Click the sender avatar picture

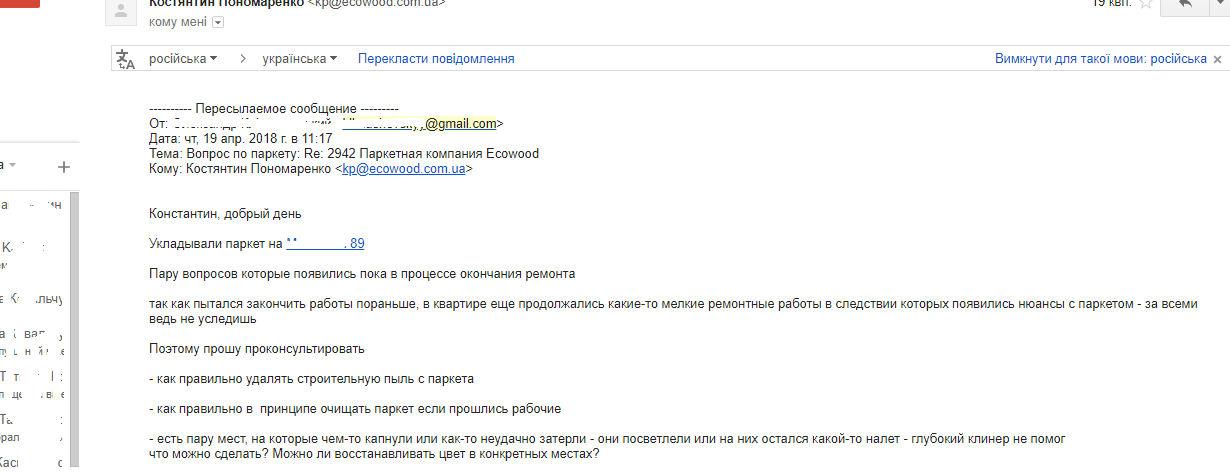pos(121,9)
